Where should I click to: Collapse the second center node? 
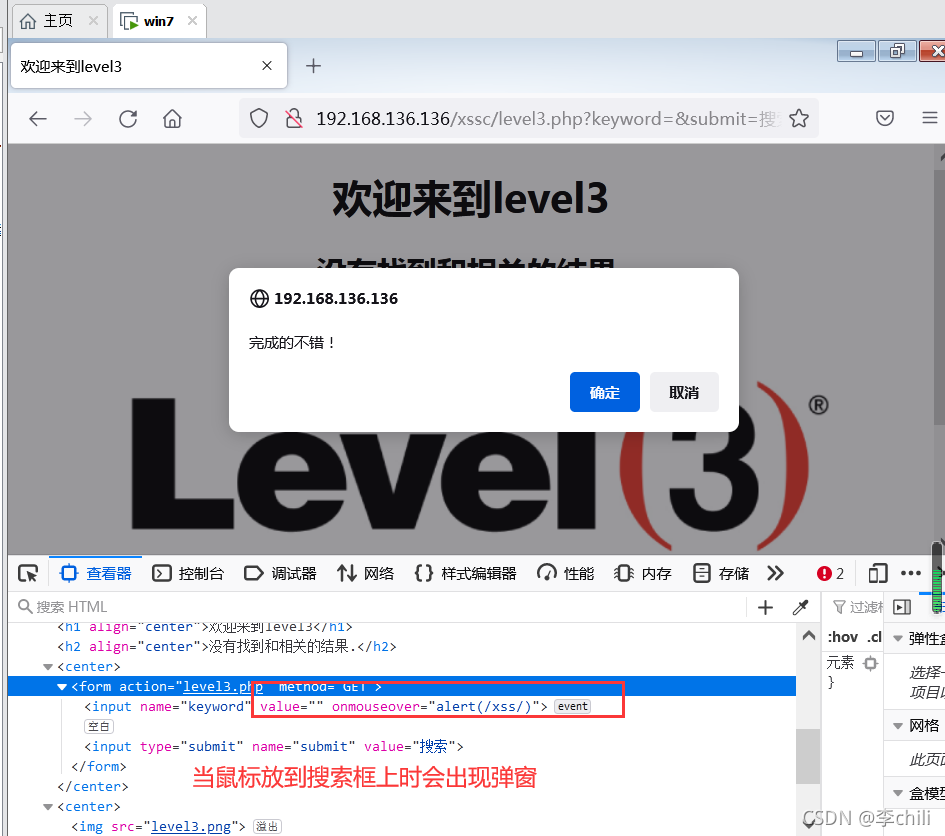[x=48, y=806]
